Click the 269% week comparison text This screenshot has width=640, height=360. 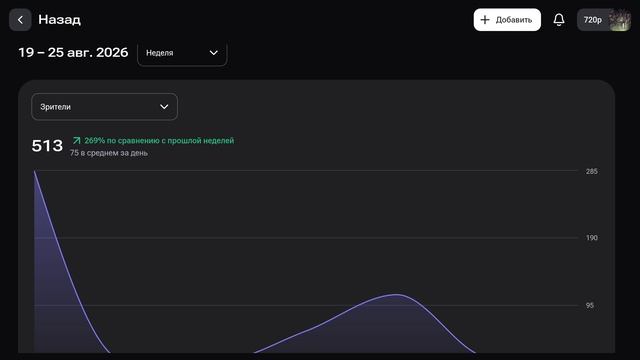point(159,140)
